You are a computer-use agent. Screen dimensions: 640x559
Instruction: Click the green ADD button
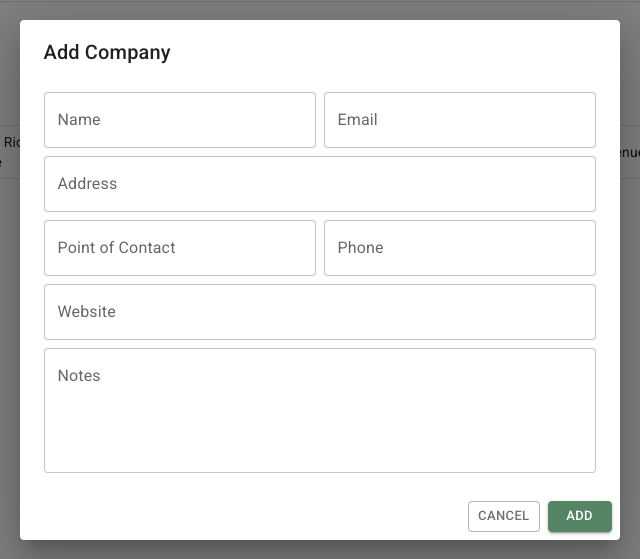click(580, 516)
